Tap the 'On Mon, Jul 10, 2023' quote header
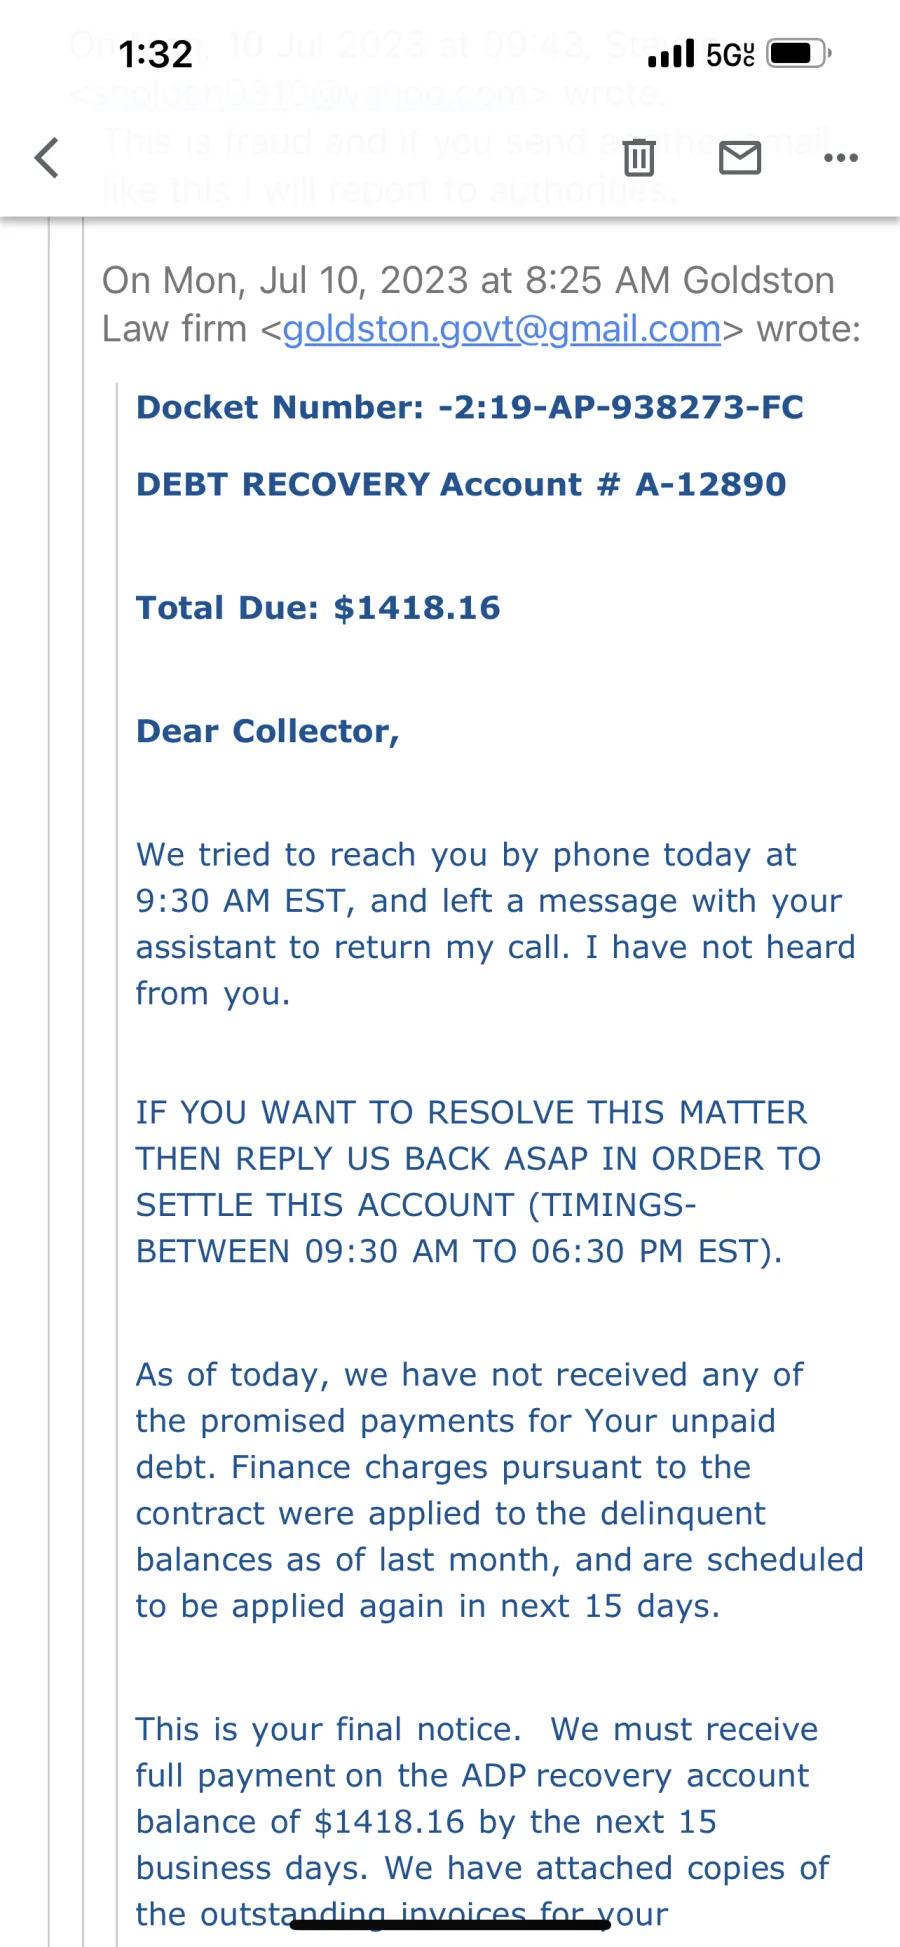 click(x=481, y=304)
